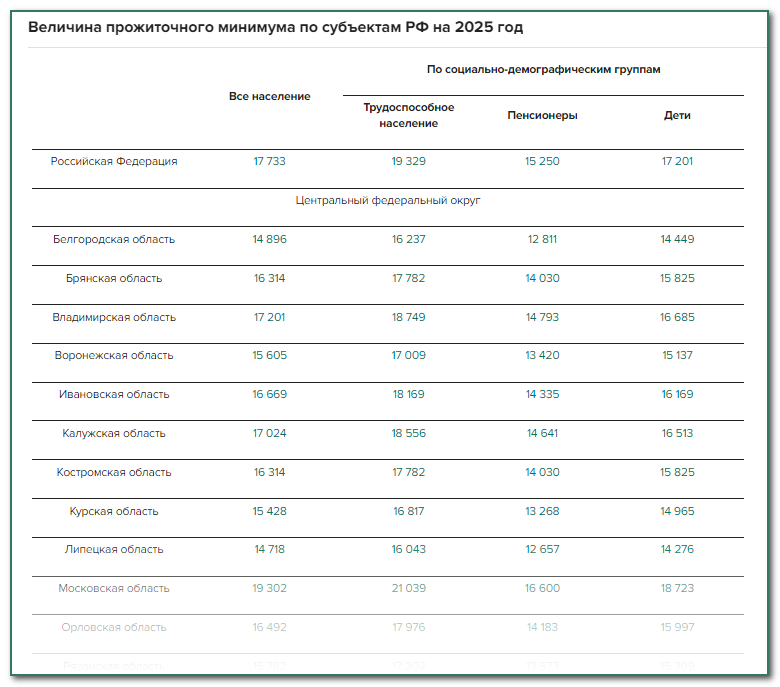
Task: Click the "По социально-демографическим группам" header
Action: tap(543, 70)
